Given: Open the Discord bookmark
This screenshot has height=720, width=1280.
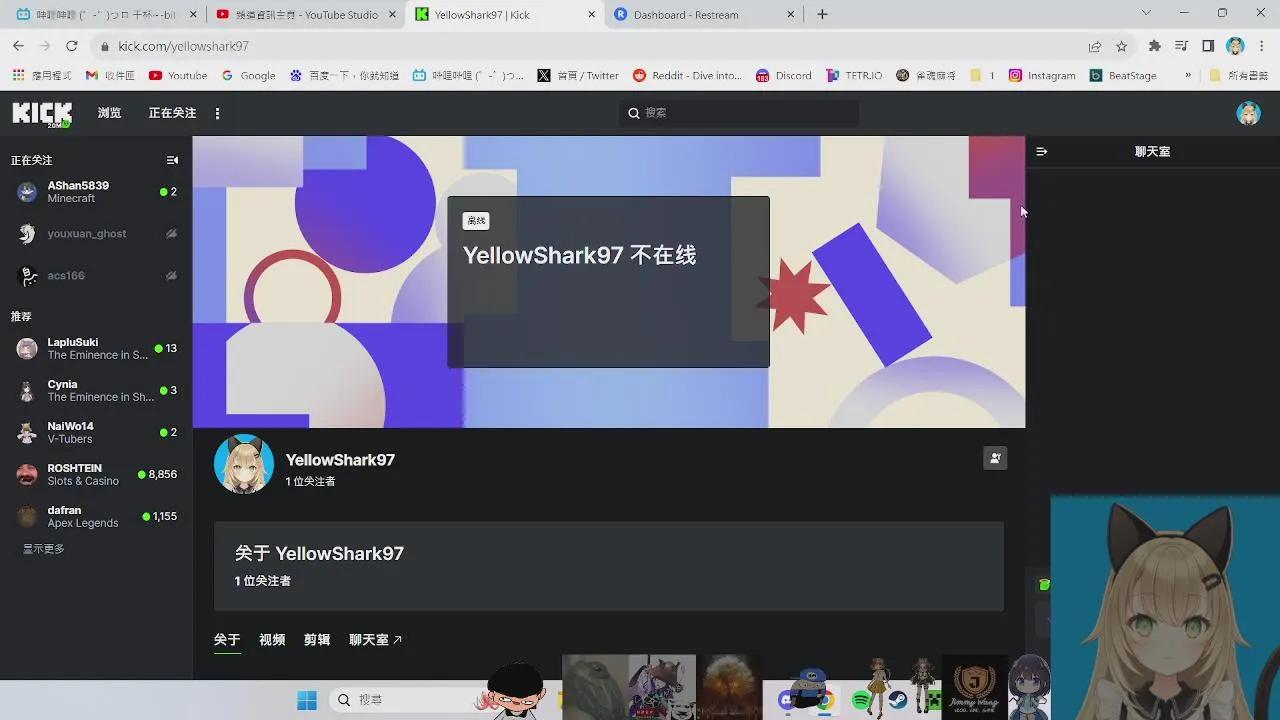Looking at the screenshot, I should pyautogui.click(x=783, y=75).
